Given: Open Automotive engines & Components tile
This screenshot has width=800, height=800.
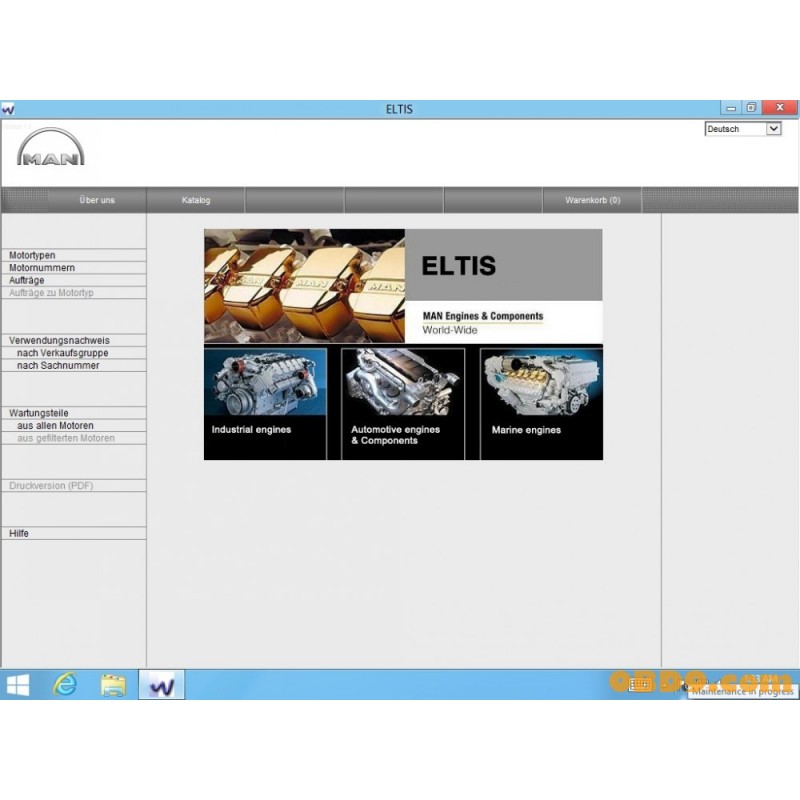Looking at the screenshot, I should pos(403,404).
